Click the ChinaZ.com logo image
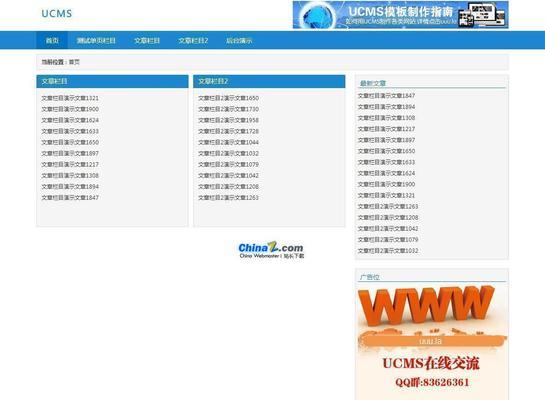The width and height of the screenshot is (545, 400). (x=271, y=250)
